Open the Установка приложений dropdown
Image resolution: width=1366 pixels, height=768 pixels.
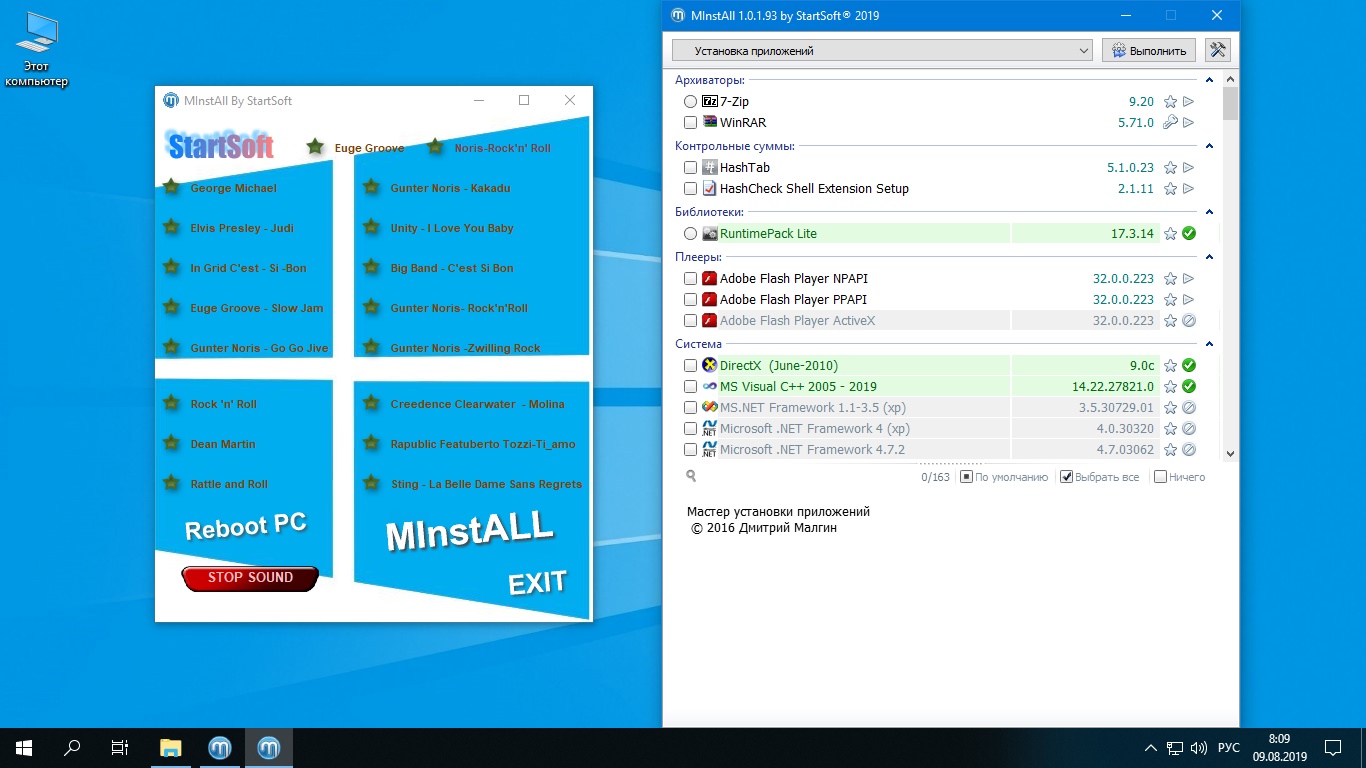pyautogui.click(x=882, y=51)
